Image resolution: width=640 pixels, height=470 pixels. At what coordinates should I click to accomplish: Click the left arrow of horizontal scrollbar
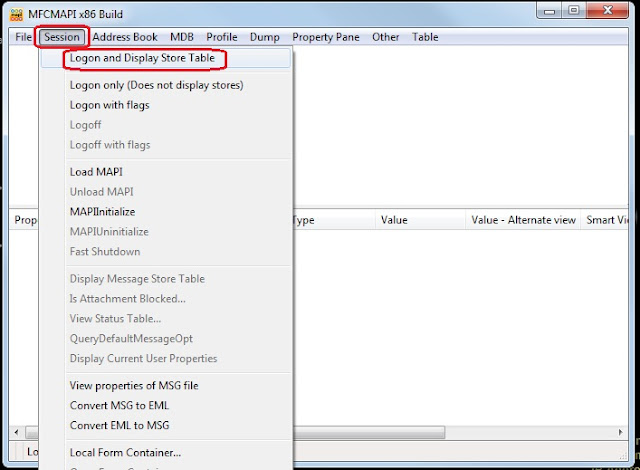pyautogui.click(x=16, y=432)
